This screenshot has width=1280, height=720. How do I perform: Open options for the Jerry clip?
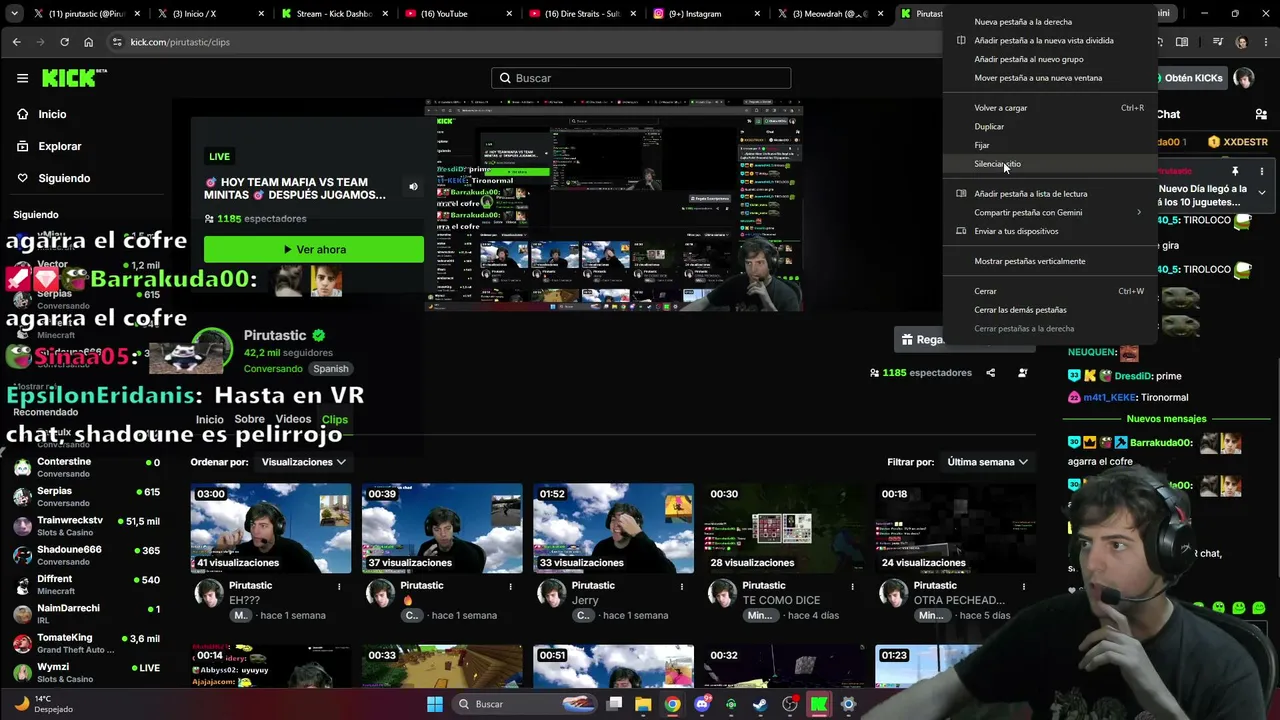681,586
